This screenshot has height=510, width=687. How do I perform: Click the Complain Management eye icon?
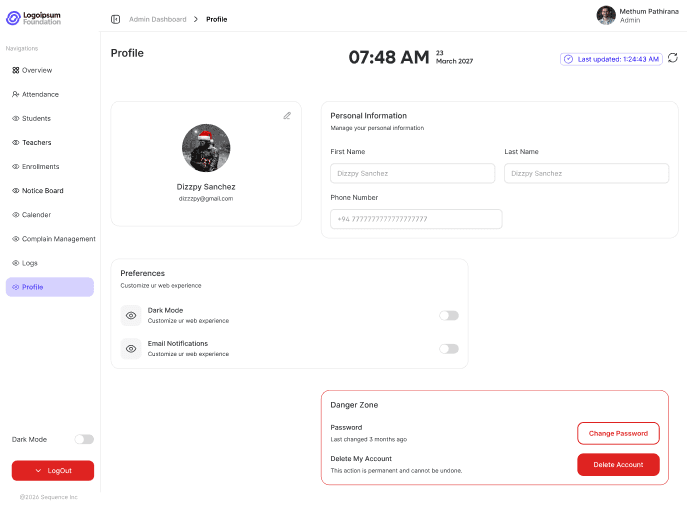(16, 239)
